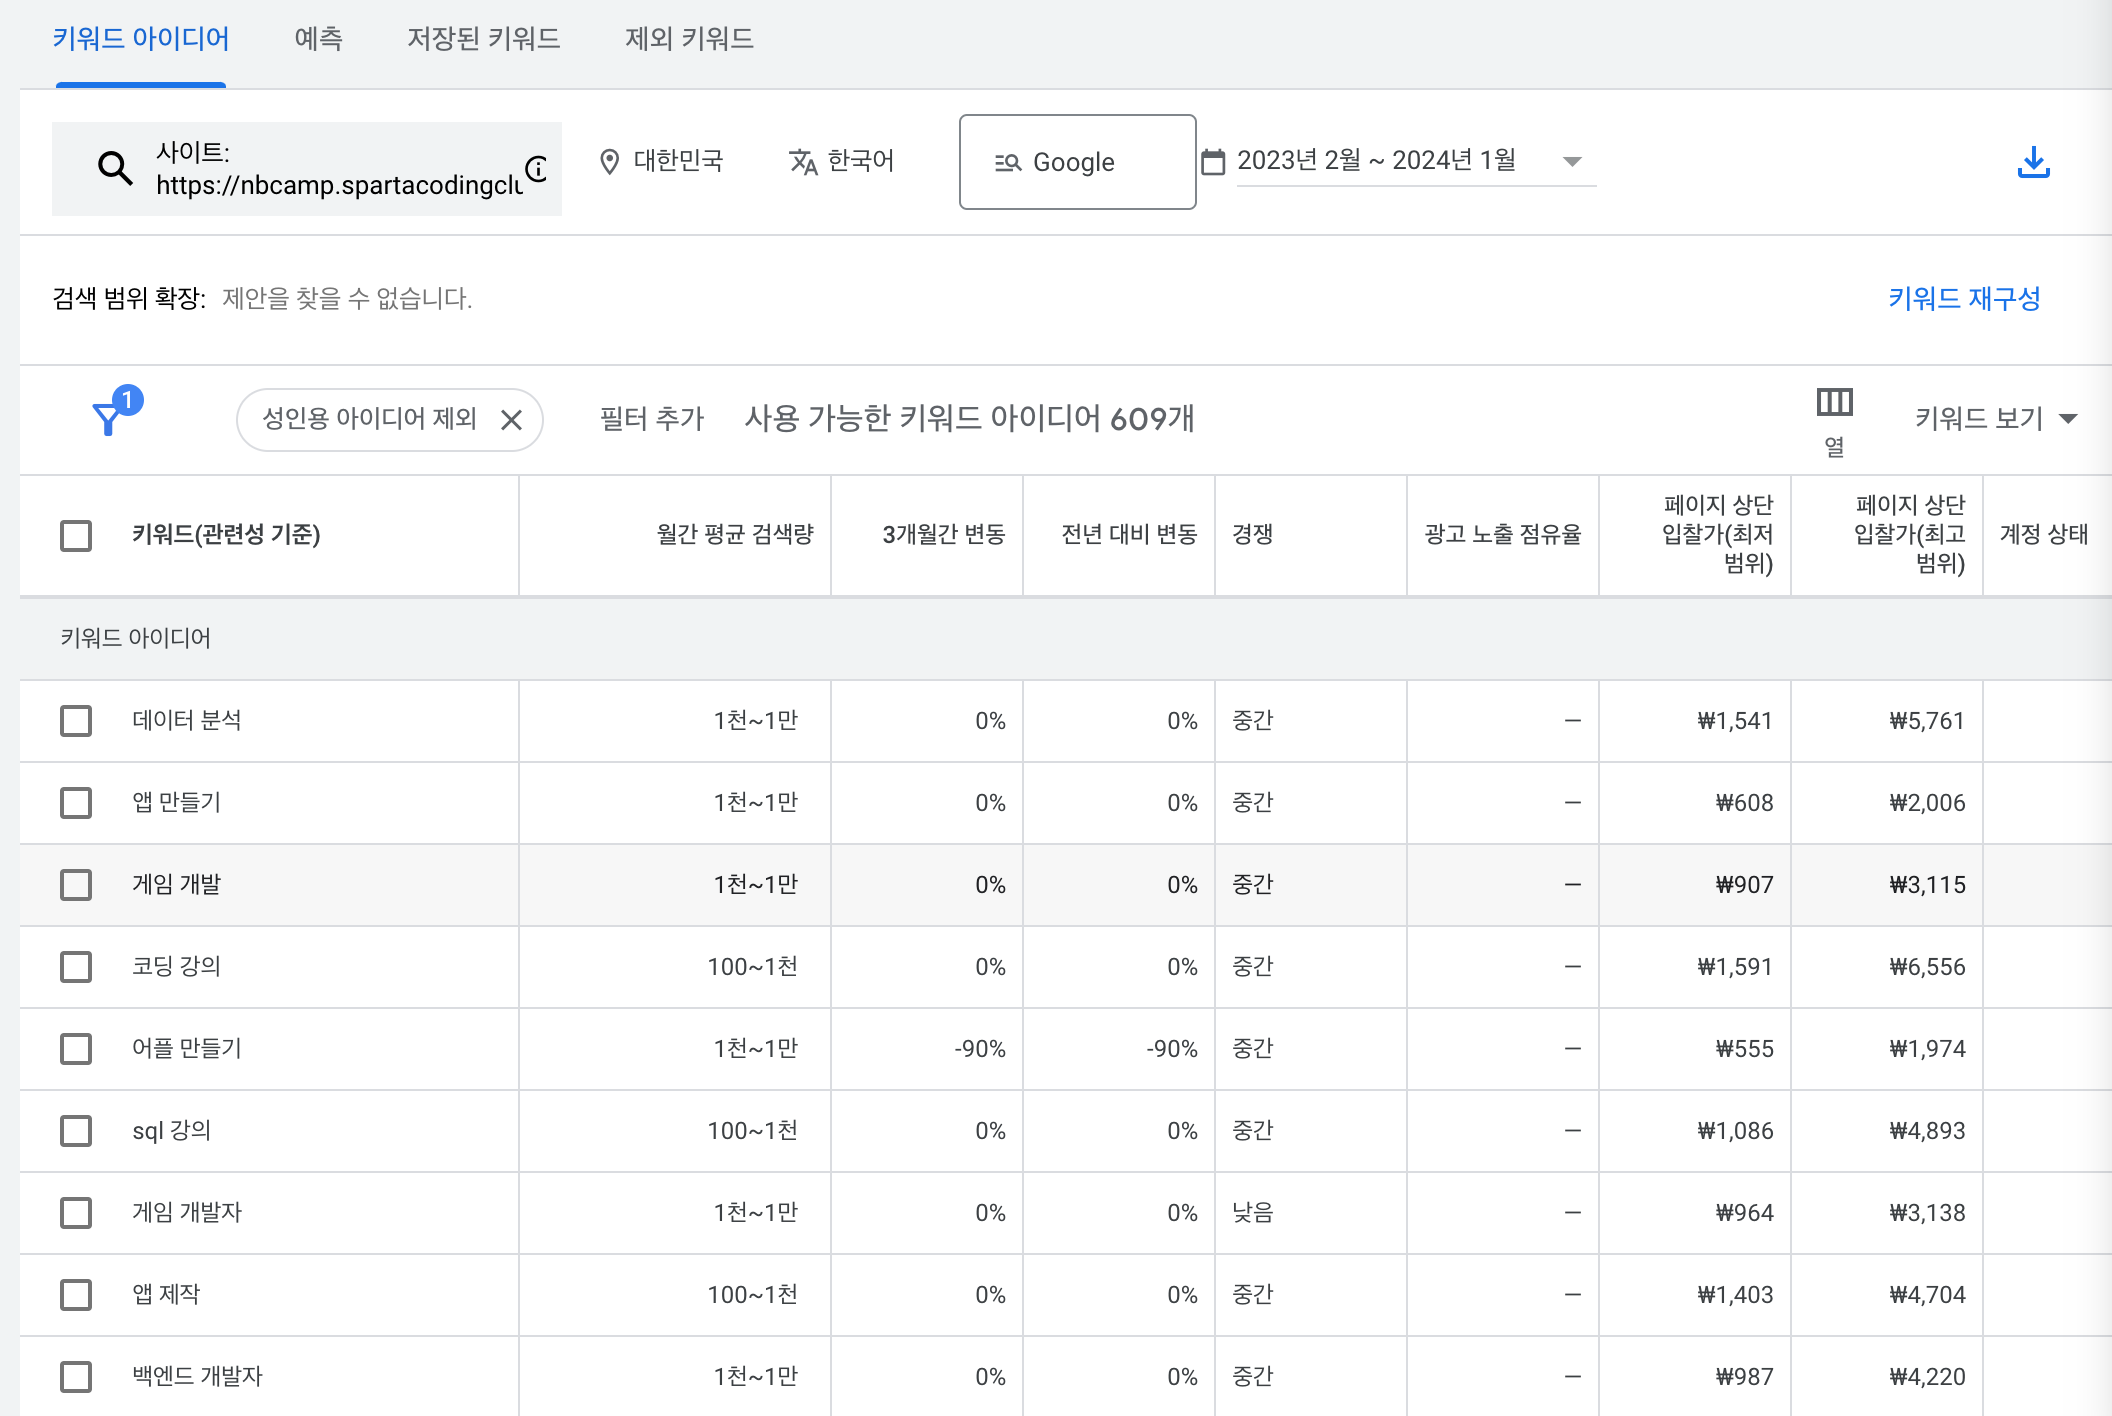This screenshot has height=1416, width=2112.
Task: Click the info icon beside site URL
Action: click(537, 168)
